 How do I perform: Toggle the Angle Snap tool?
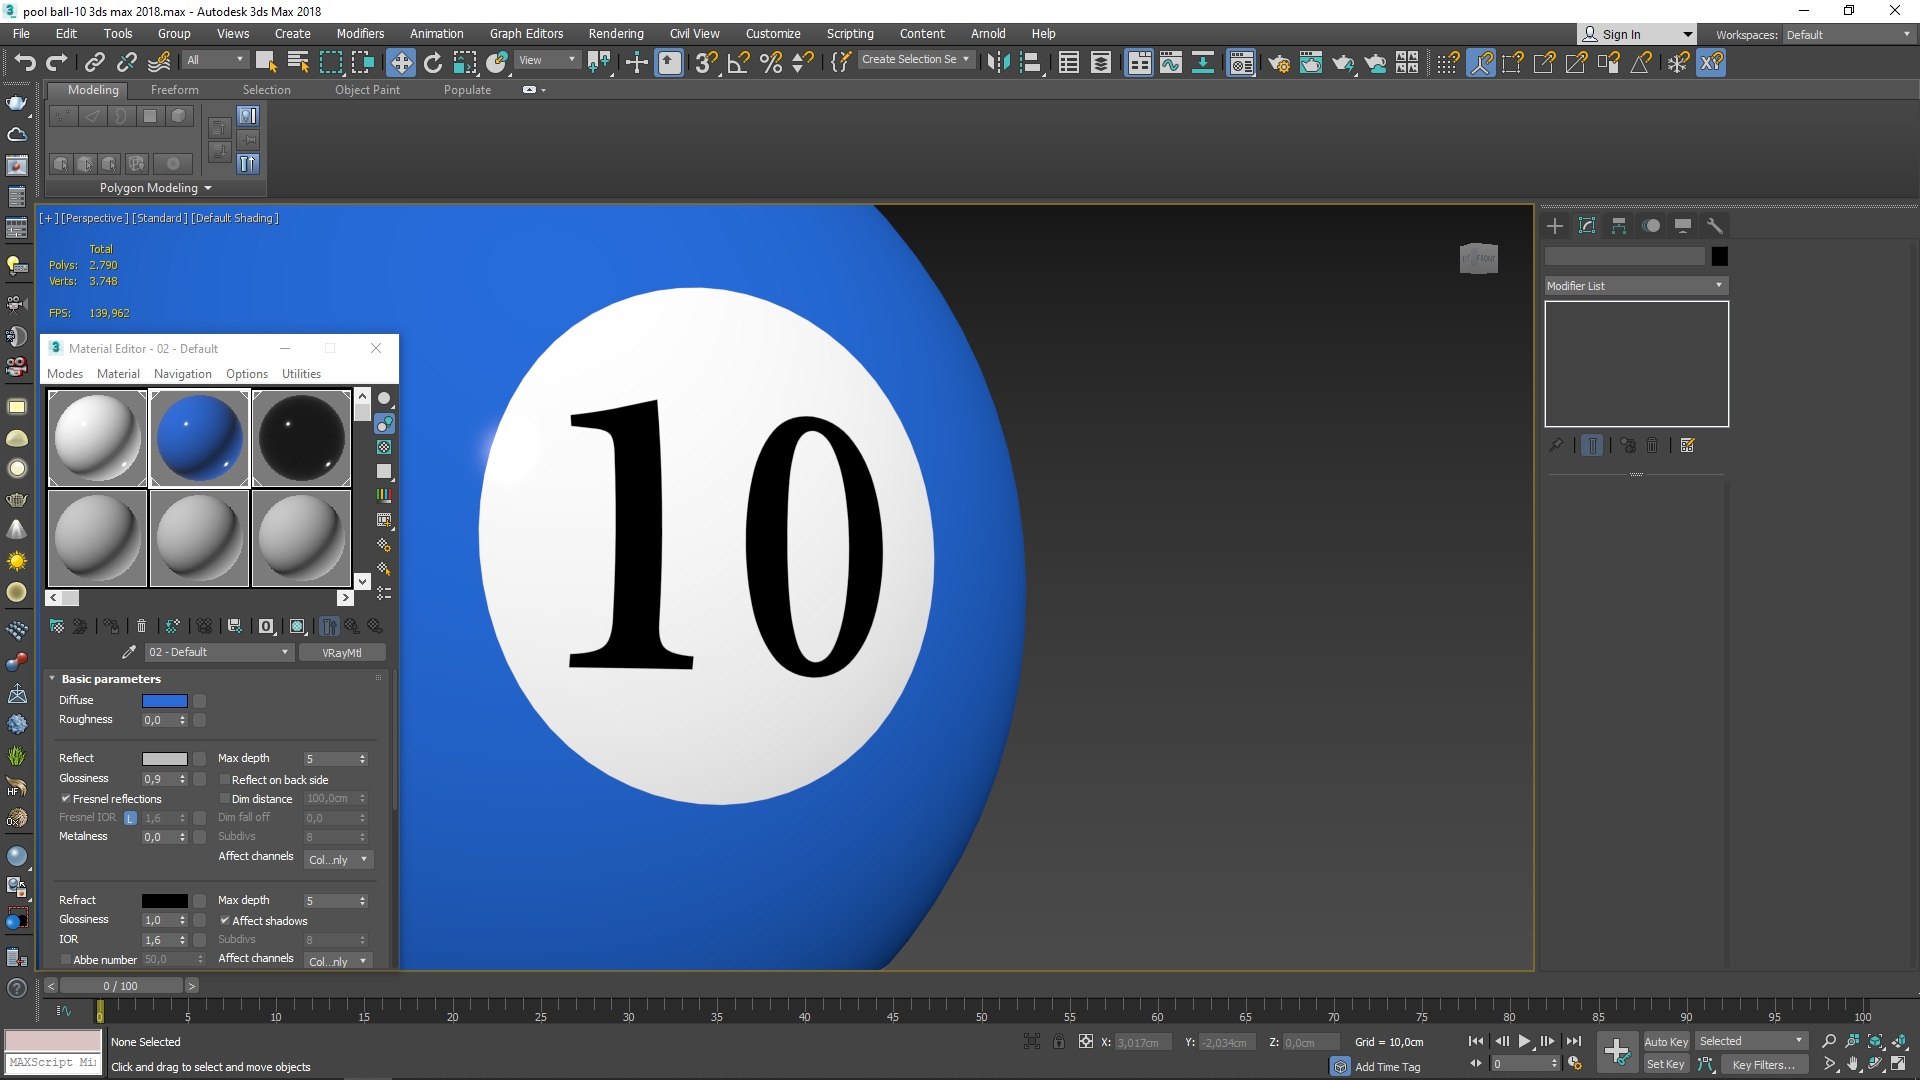click(738, 63)
